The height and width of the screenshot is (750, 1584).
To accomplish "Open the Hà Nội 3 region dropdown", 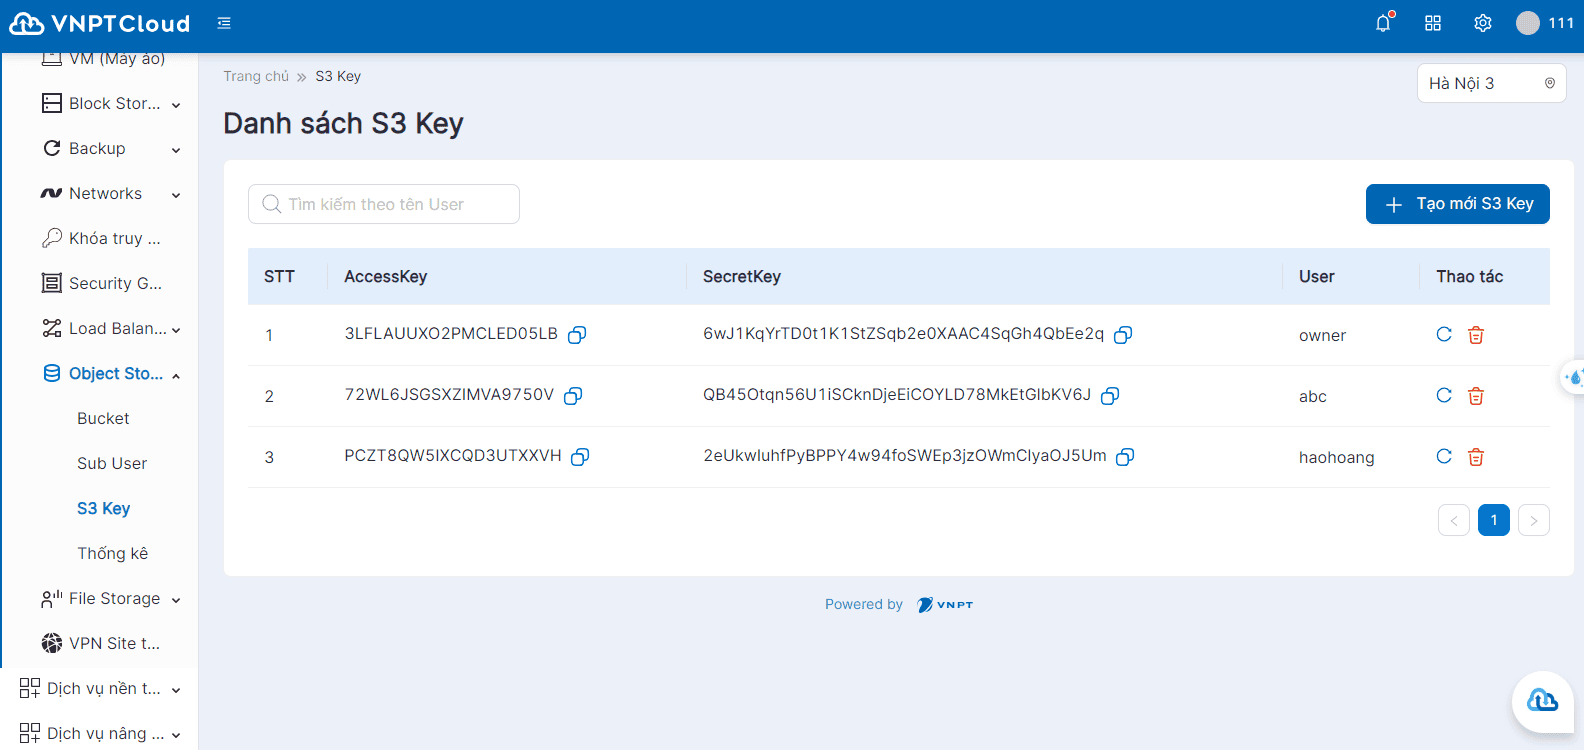I will tap(1491, 83).
